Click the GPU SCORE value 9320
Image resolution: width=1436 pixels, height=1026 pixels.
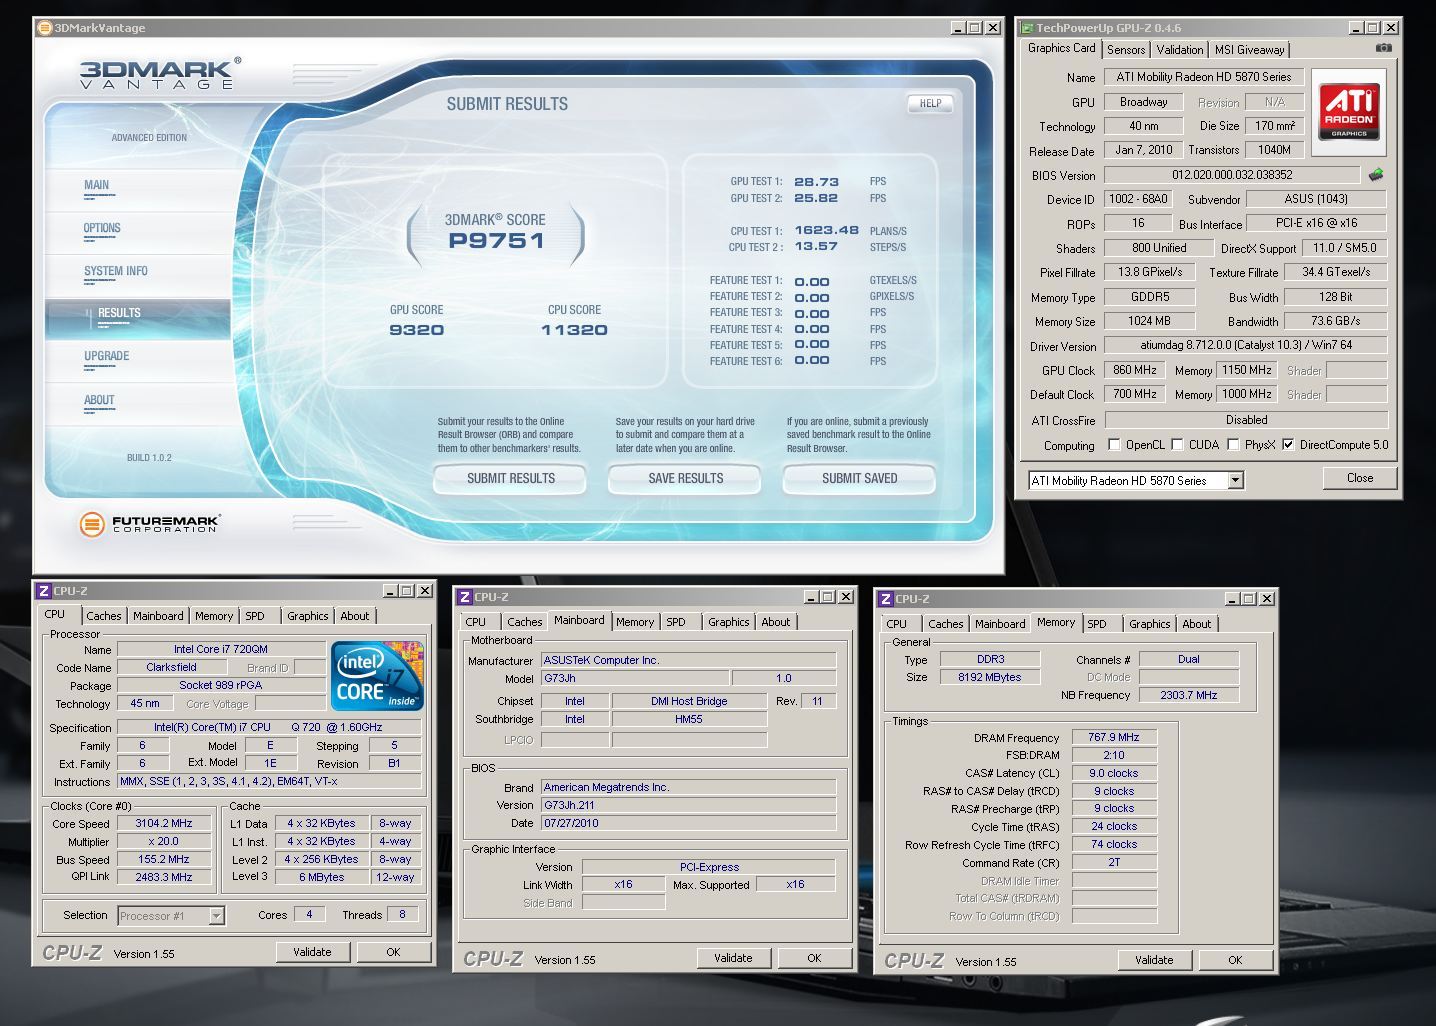click(416, 330)
